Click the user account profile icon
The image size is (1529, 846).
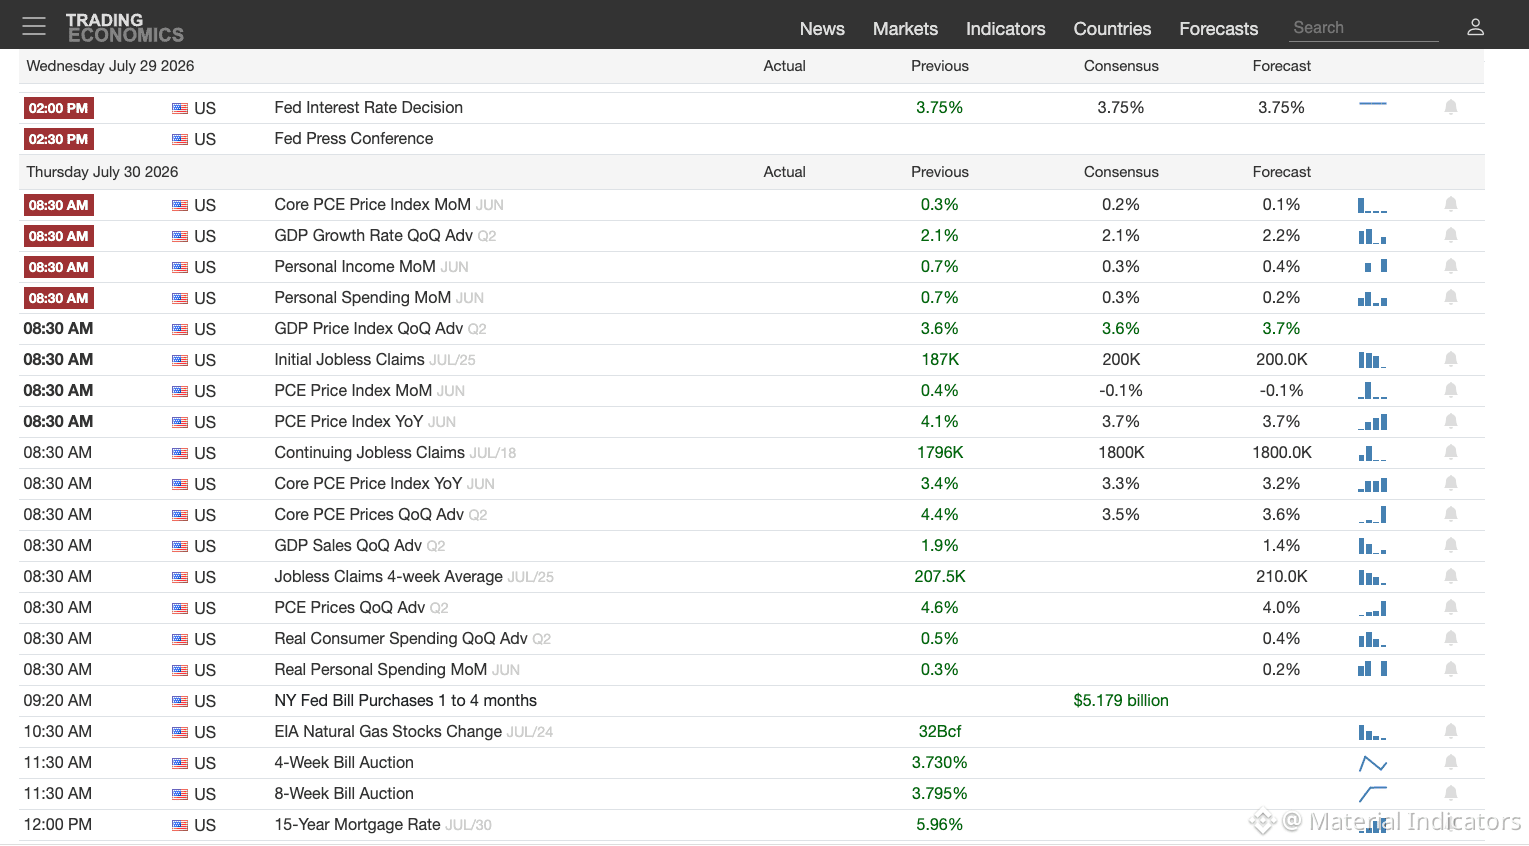[x=1475, y=27]
